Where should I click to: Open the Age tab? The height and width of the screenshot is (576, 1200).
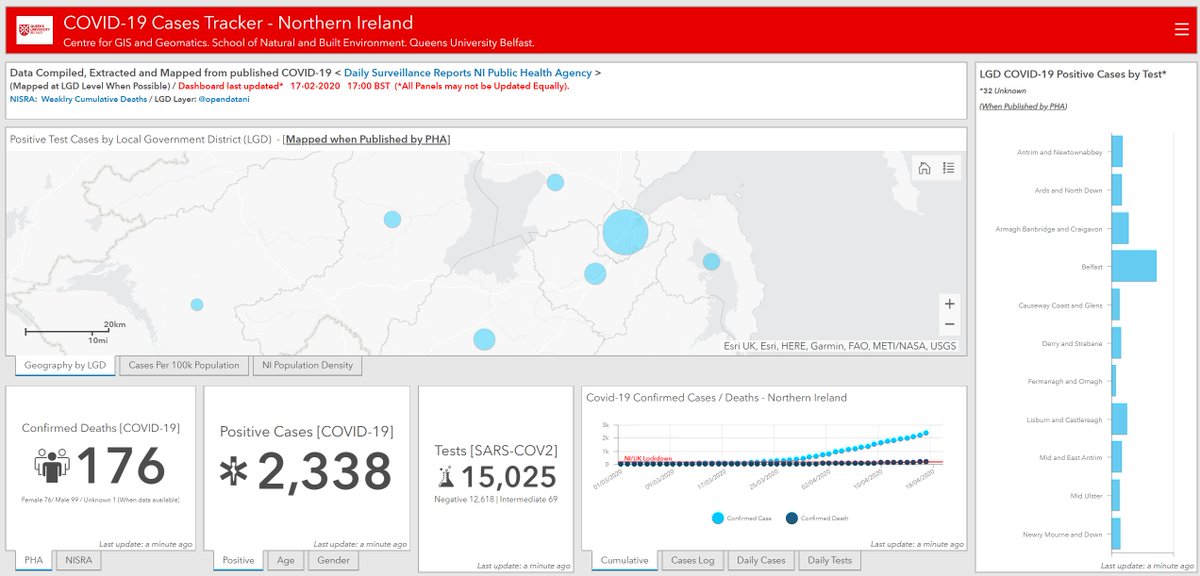[285, 560]
